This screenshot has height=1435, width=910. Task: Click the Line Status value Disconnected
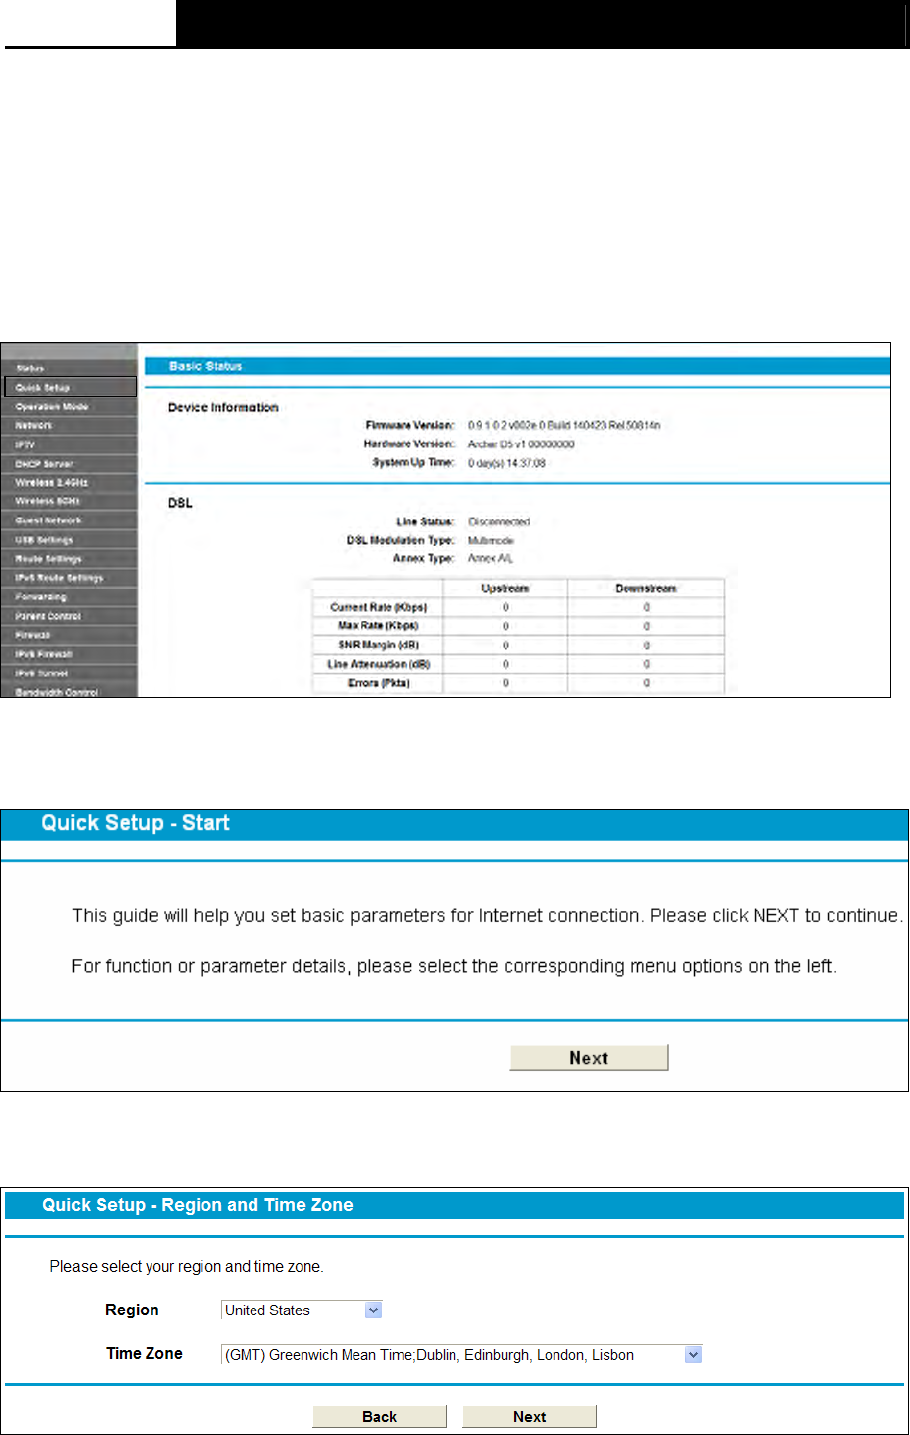point(499,522)
